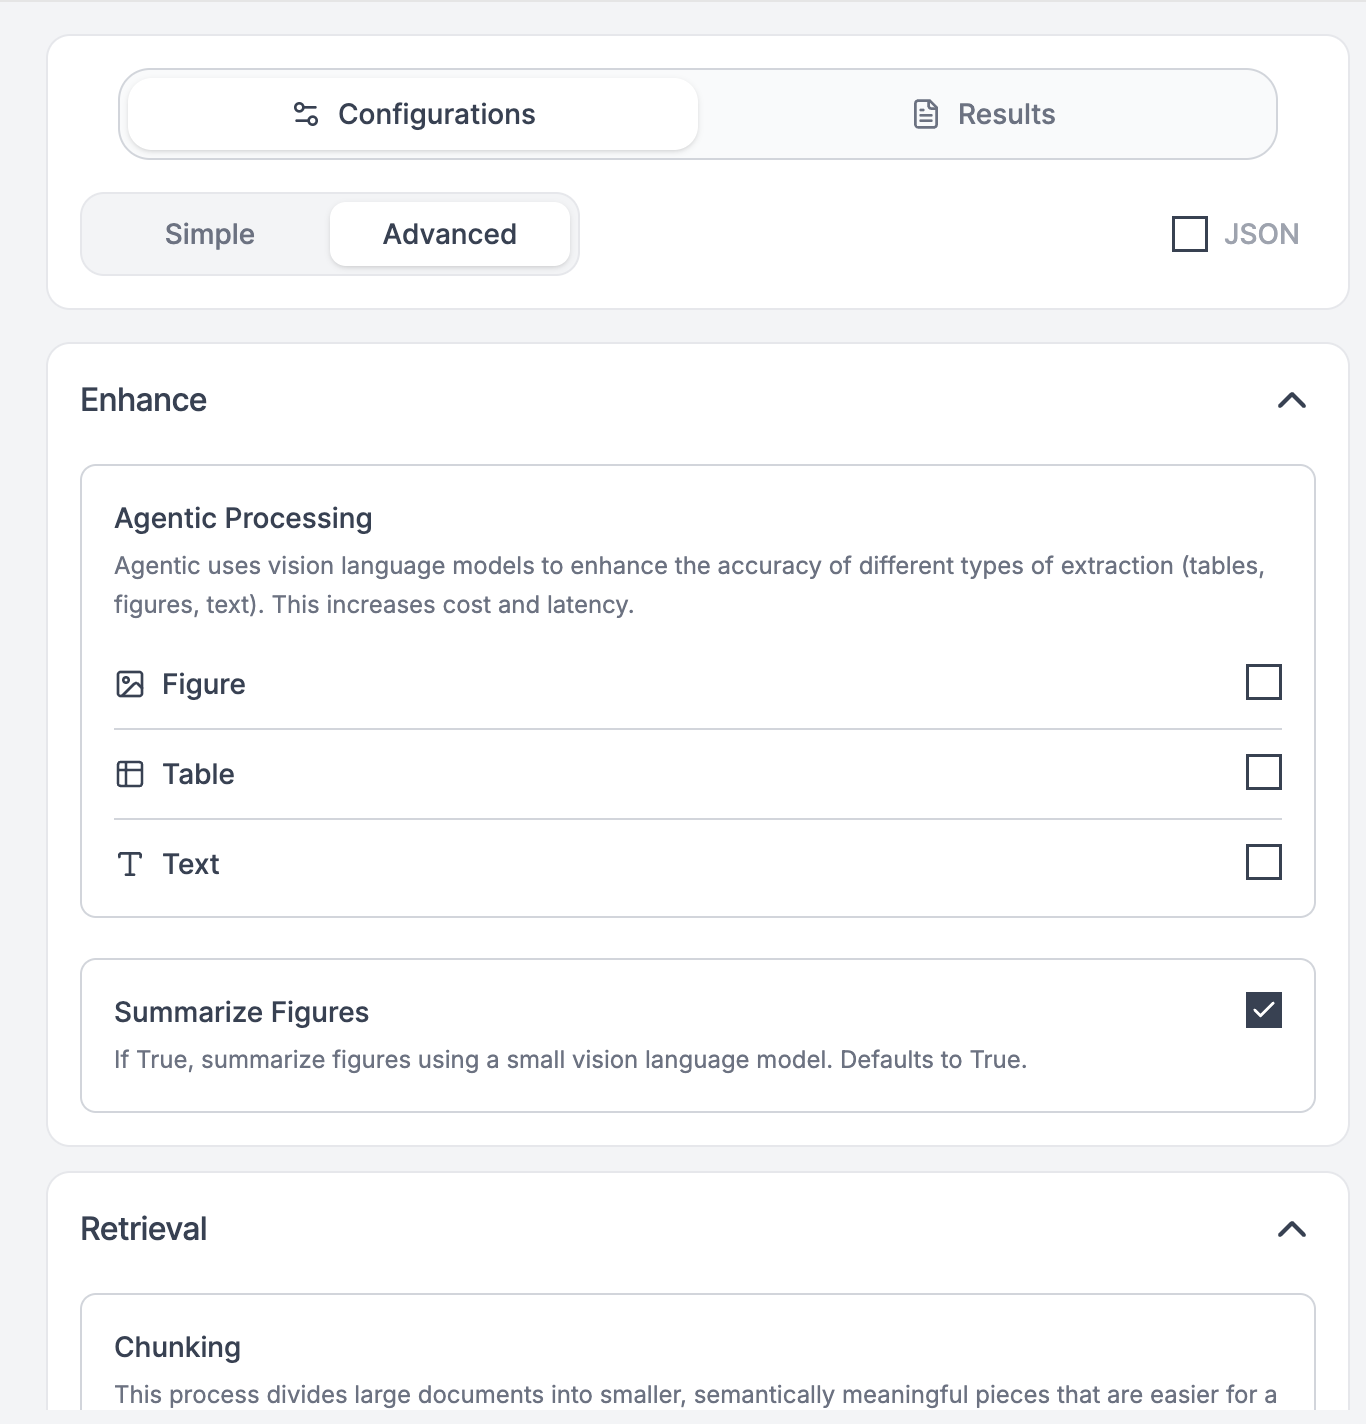Collapse the Enhance section chevron
The image size is (1366, 1424).
click(x=1292, y=400)
